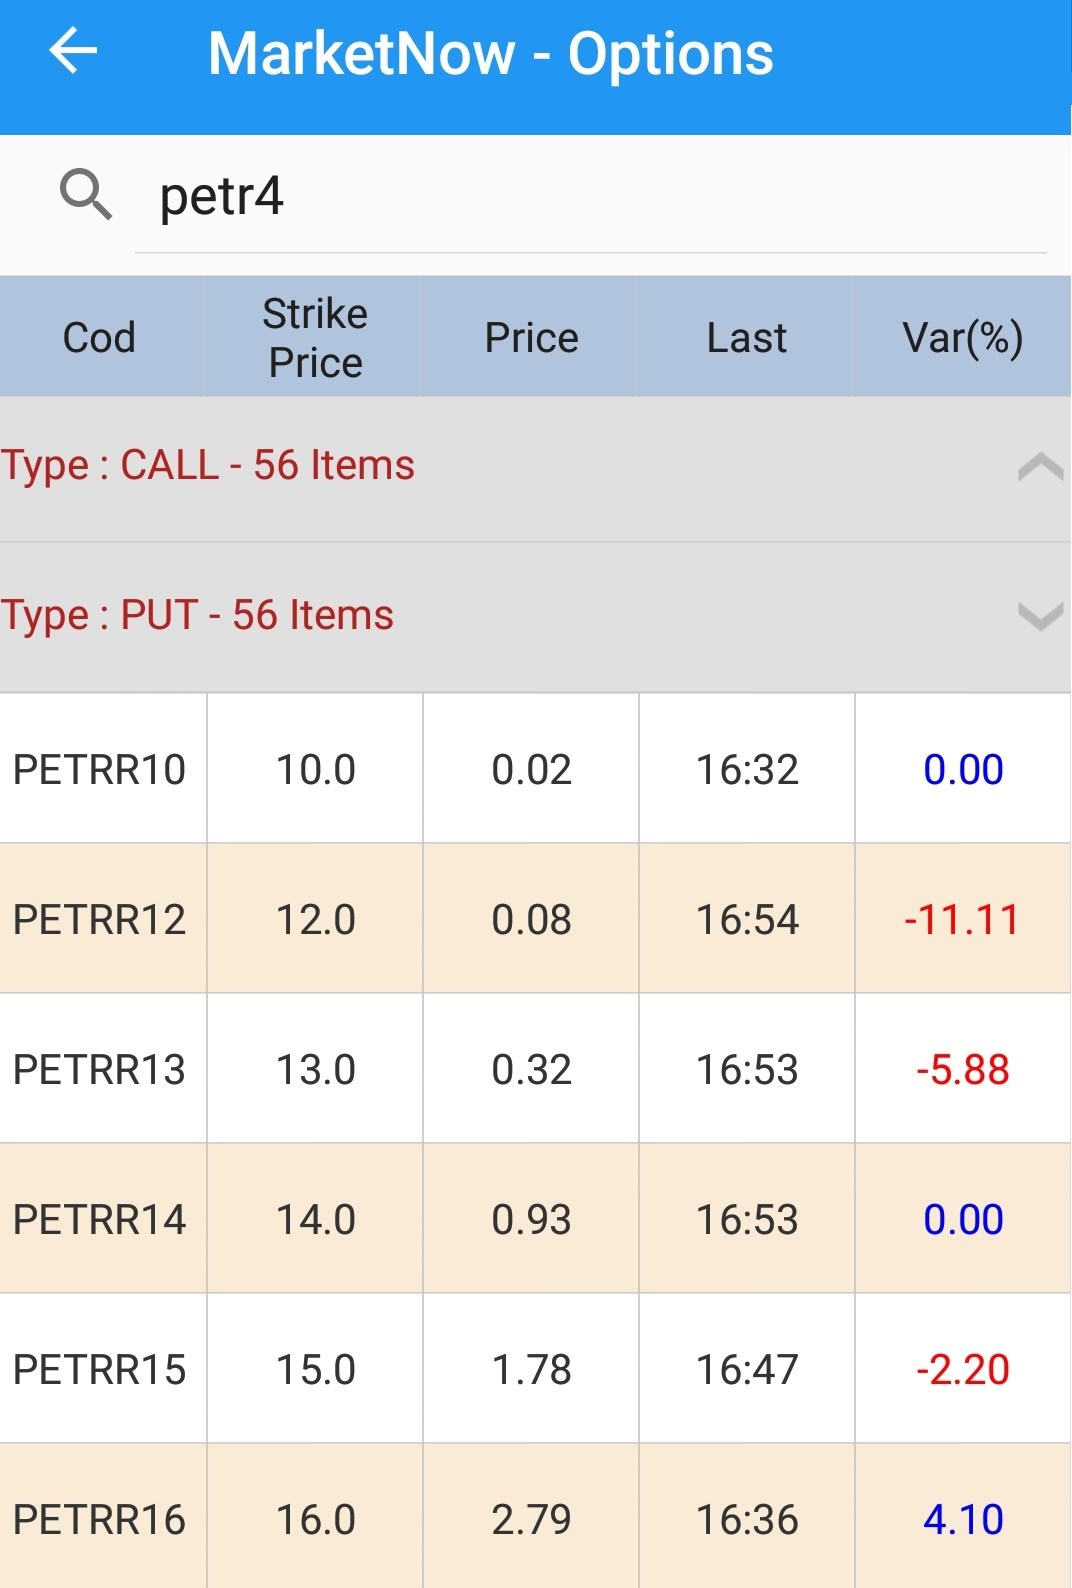Tap the search magnifier icon

pyautogui.click(x=86, y=194)
